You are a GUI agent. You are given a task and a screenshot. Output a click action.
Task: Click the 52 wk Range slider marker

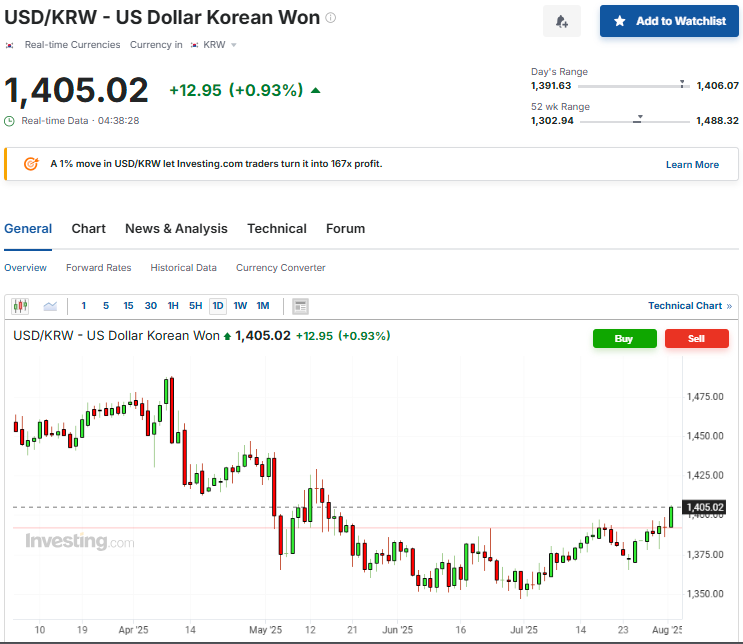tap(638, 119)
